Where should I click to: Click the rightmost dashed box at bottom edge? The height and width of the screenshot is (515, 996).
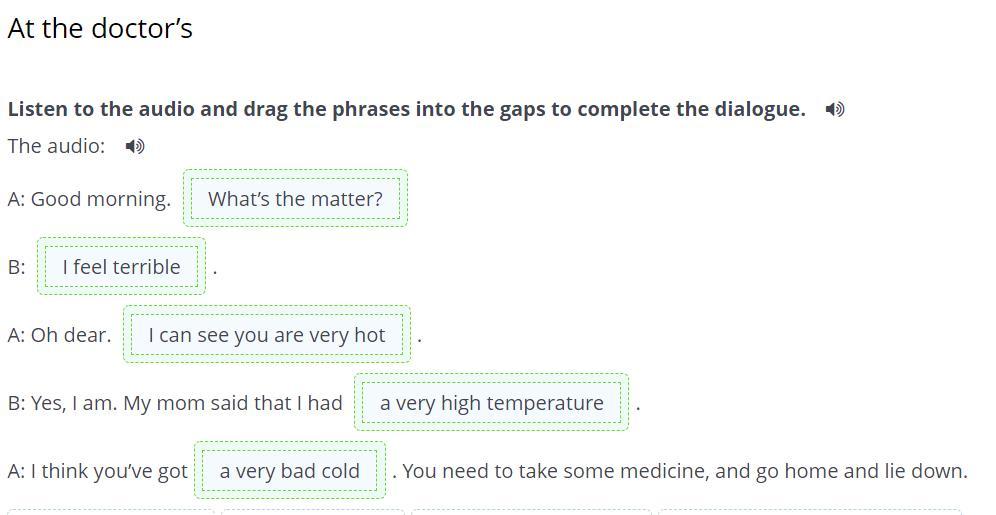pyautogui.click(x=808, y=512)
